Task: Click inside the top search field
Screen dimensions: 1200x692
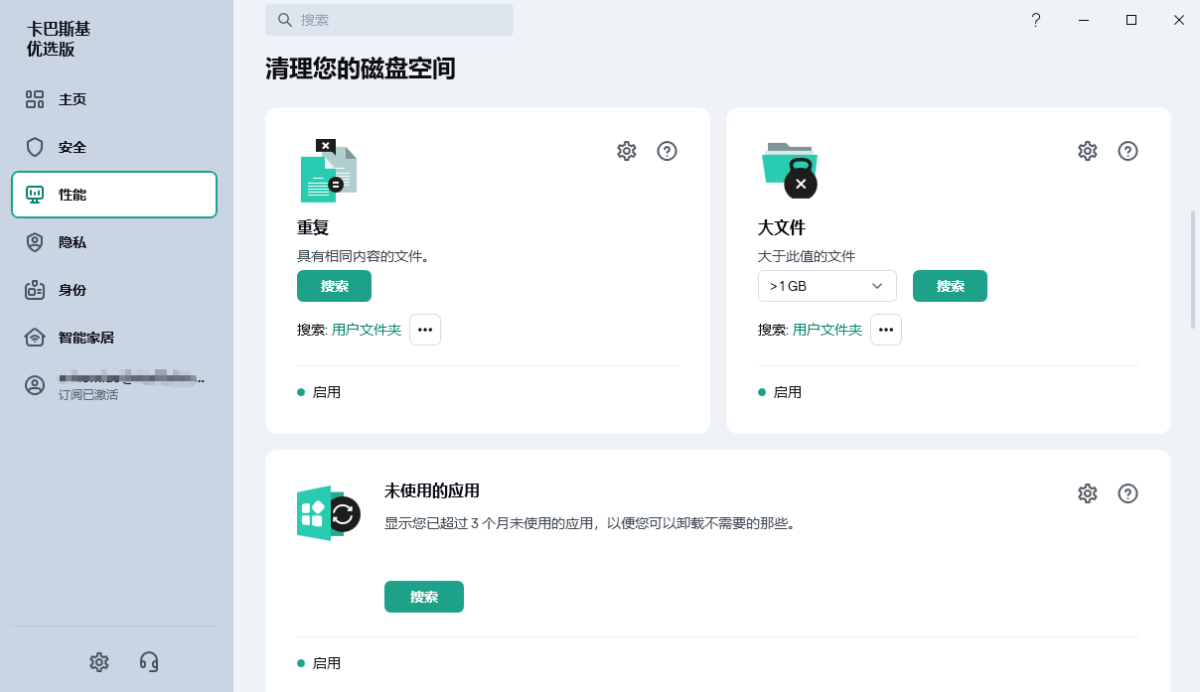Action: pos(390,20)
